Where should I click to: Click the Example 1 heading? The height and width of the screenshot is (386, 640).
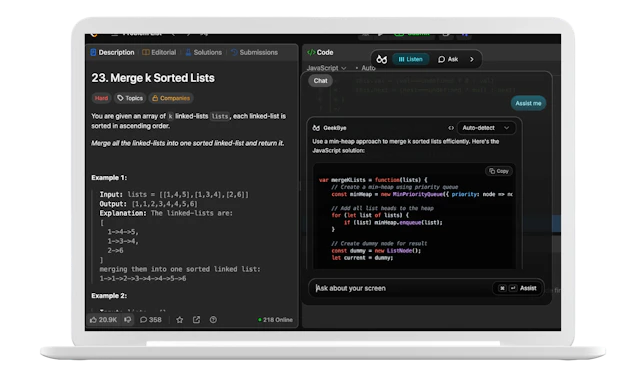[x=109, y=177]
